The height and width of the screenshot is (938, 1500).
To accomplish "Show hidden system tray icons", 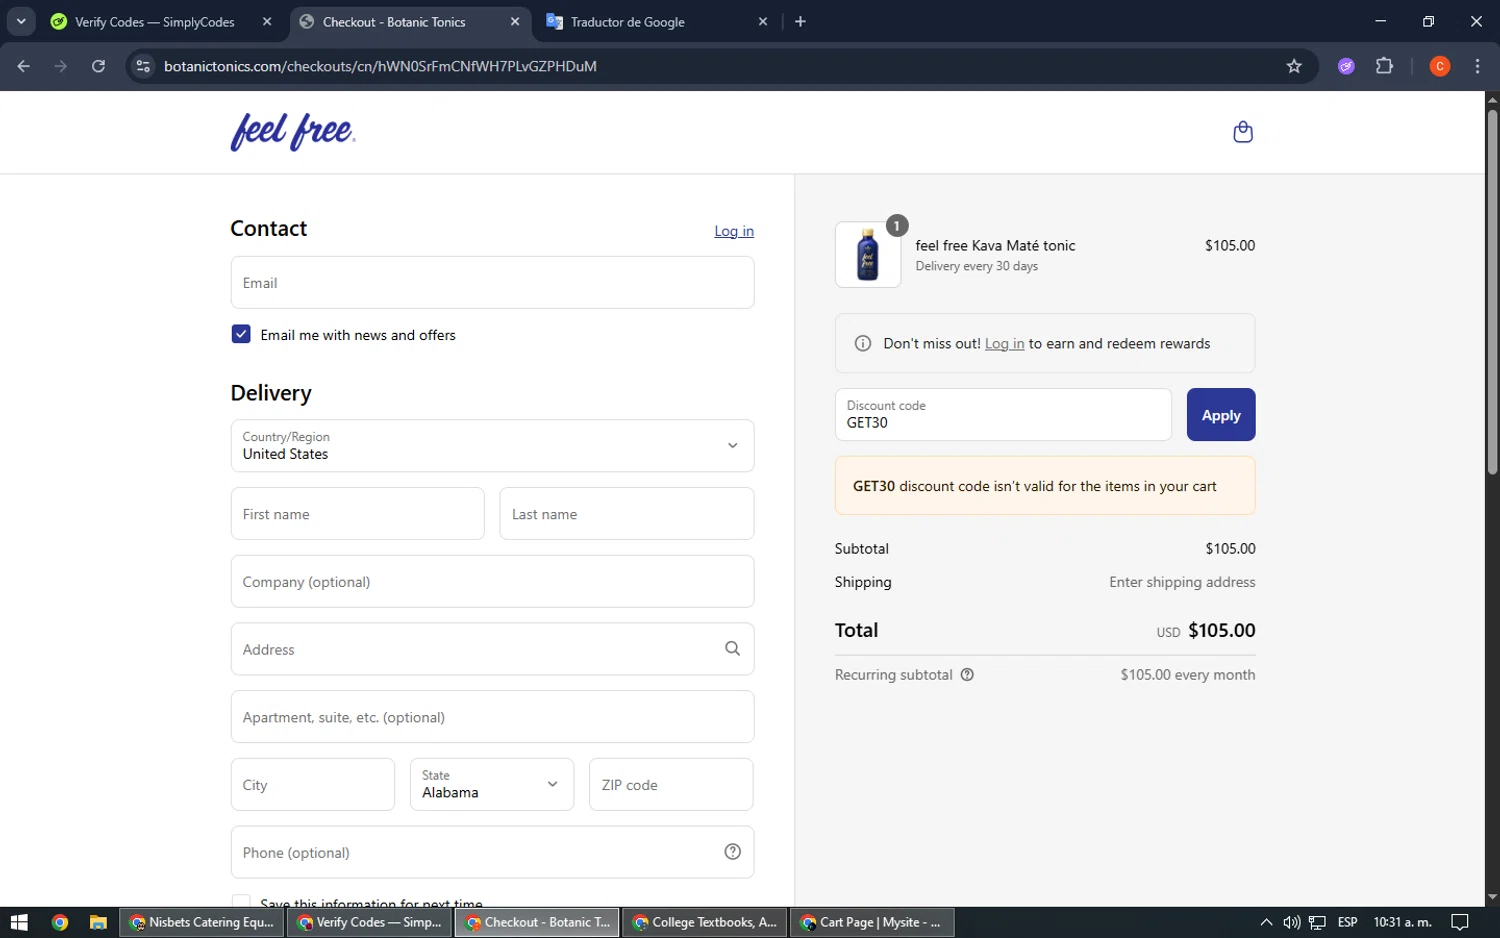I will (1266, 922).
